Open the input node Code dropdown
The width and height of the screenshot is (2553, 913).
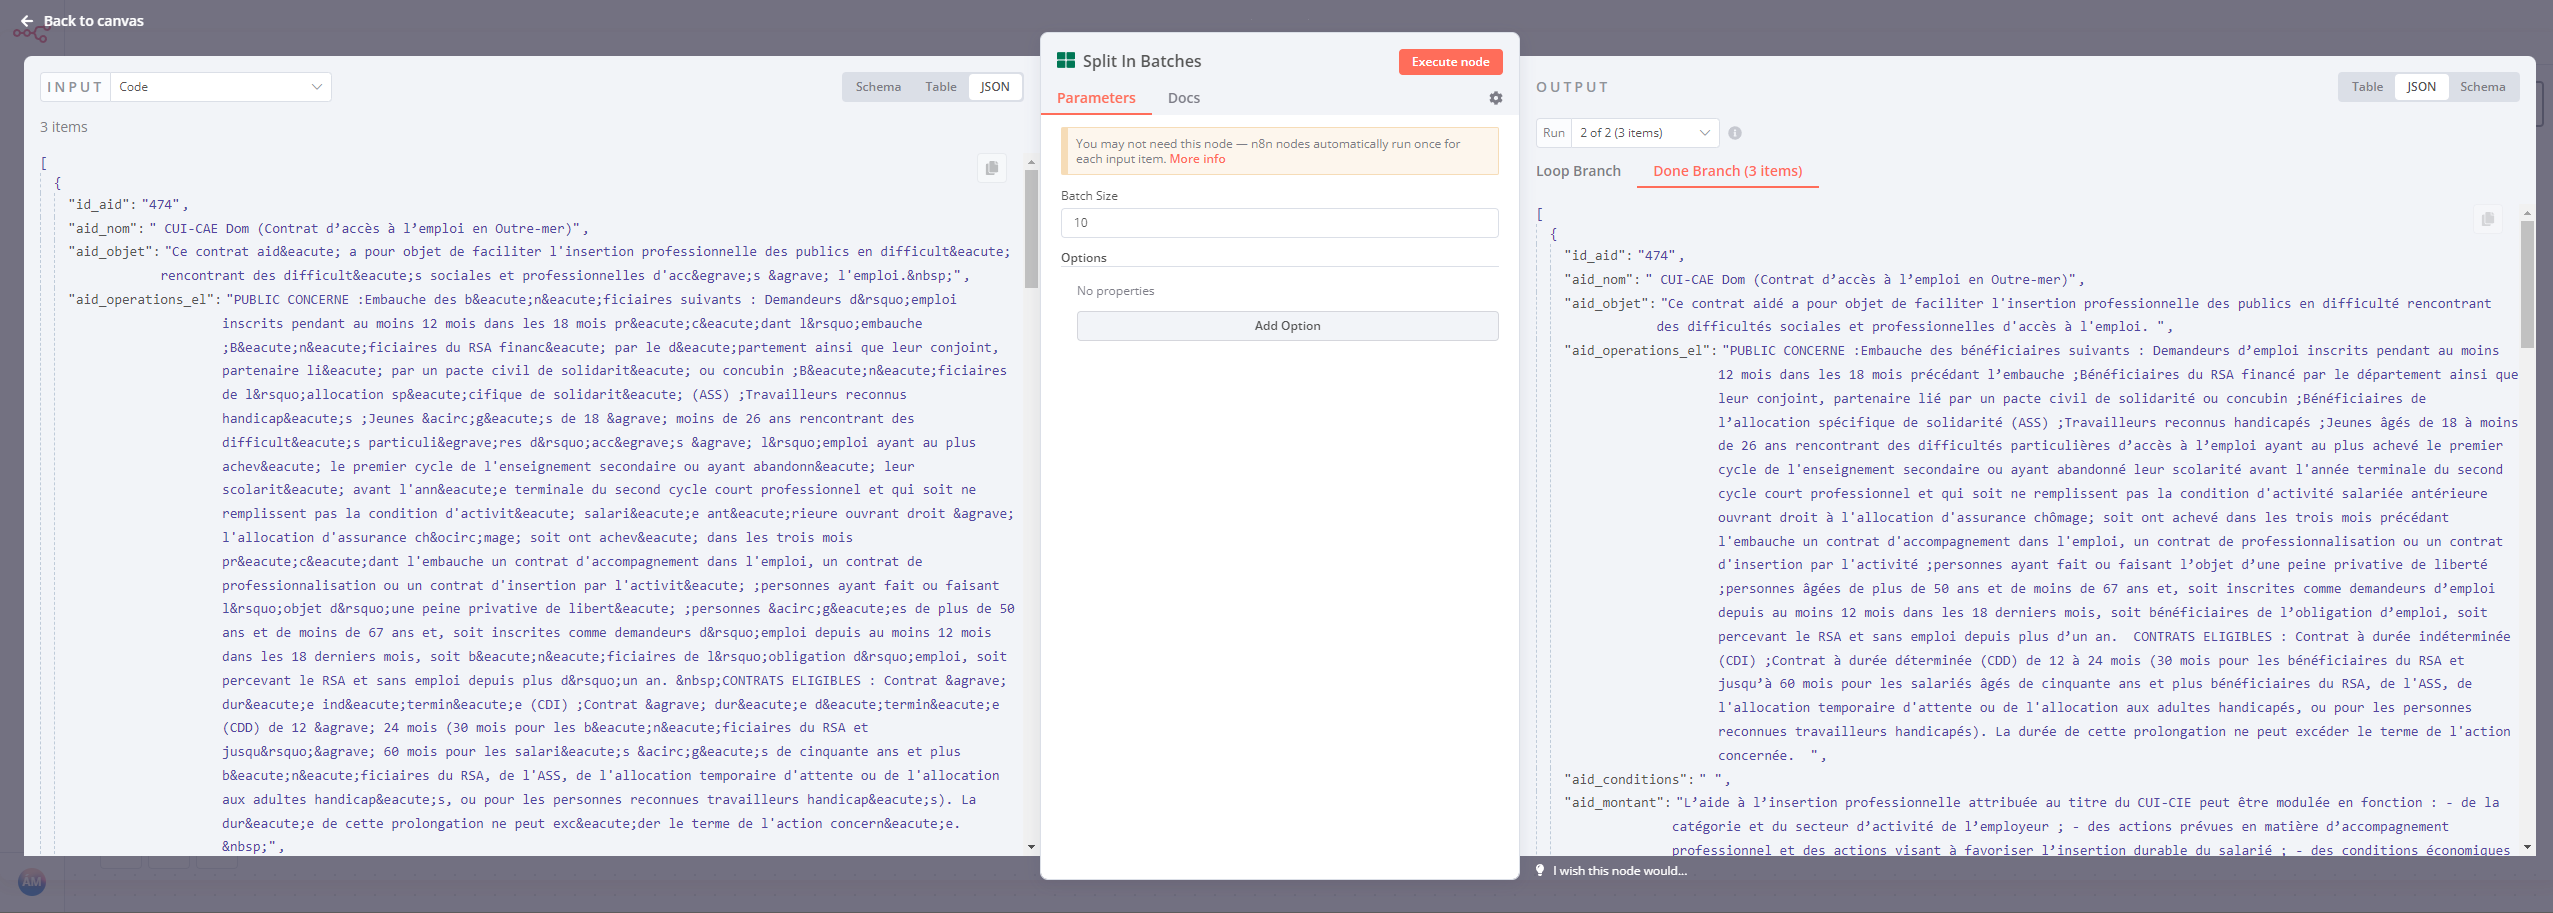coord(220,87)
